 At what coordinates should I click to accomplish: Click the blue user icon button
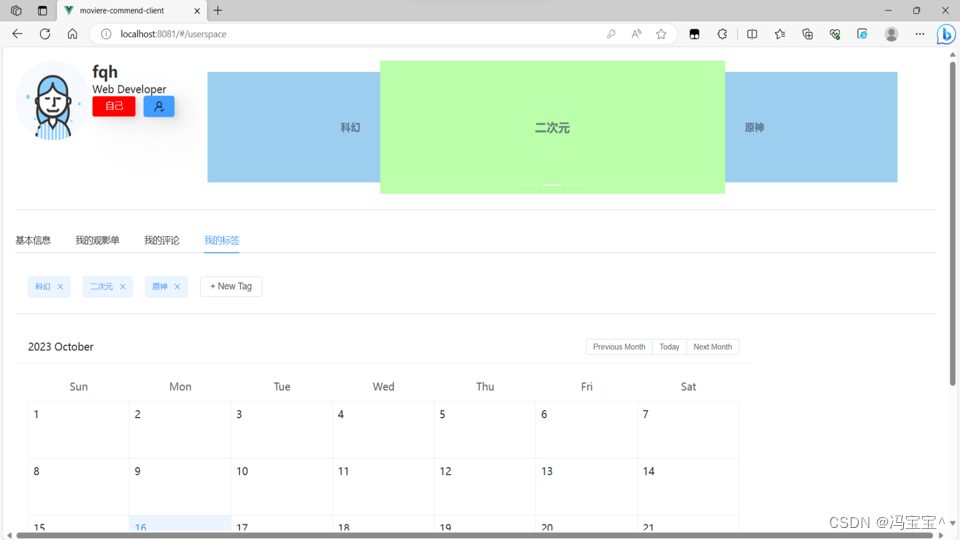pyautogui.click(x=159, y=106)
